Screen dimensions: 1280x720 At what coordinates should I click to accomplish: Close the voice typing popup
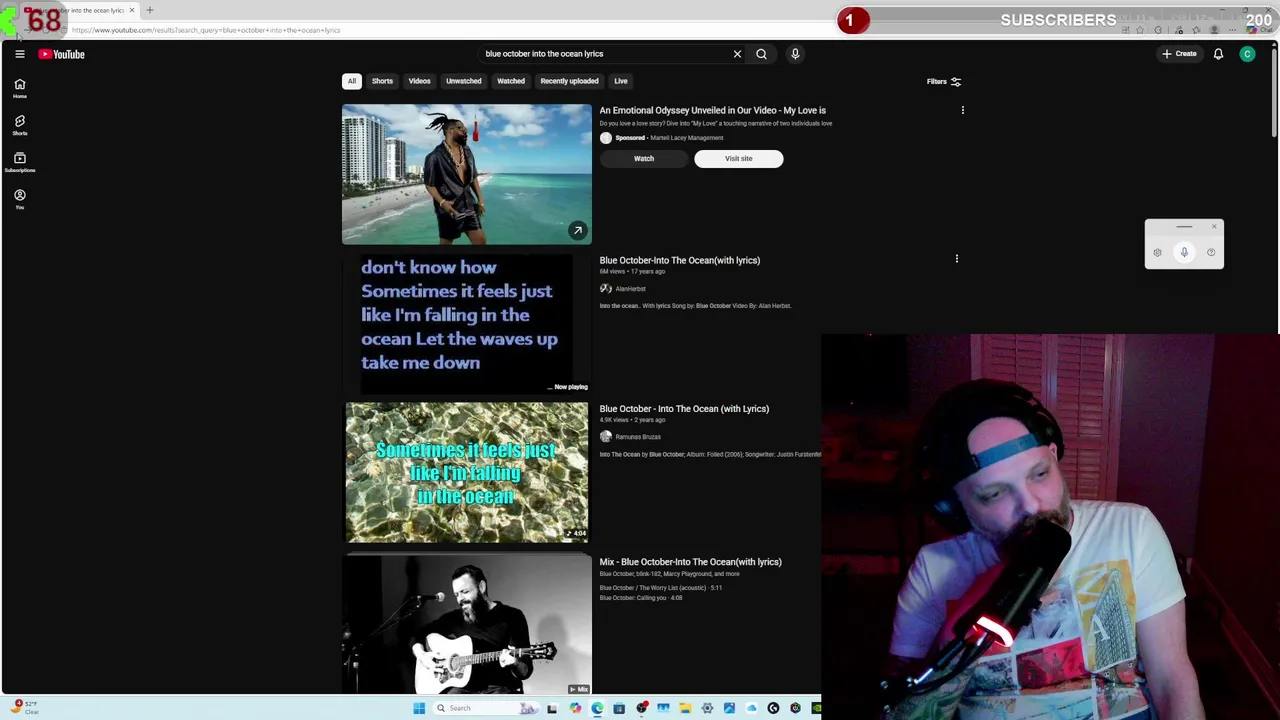1214,226
